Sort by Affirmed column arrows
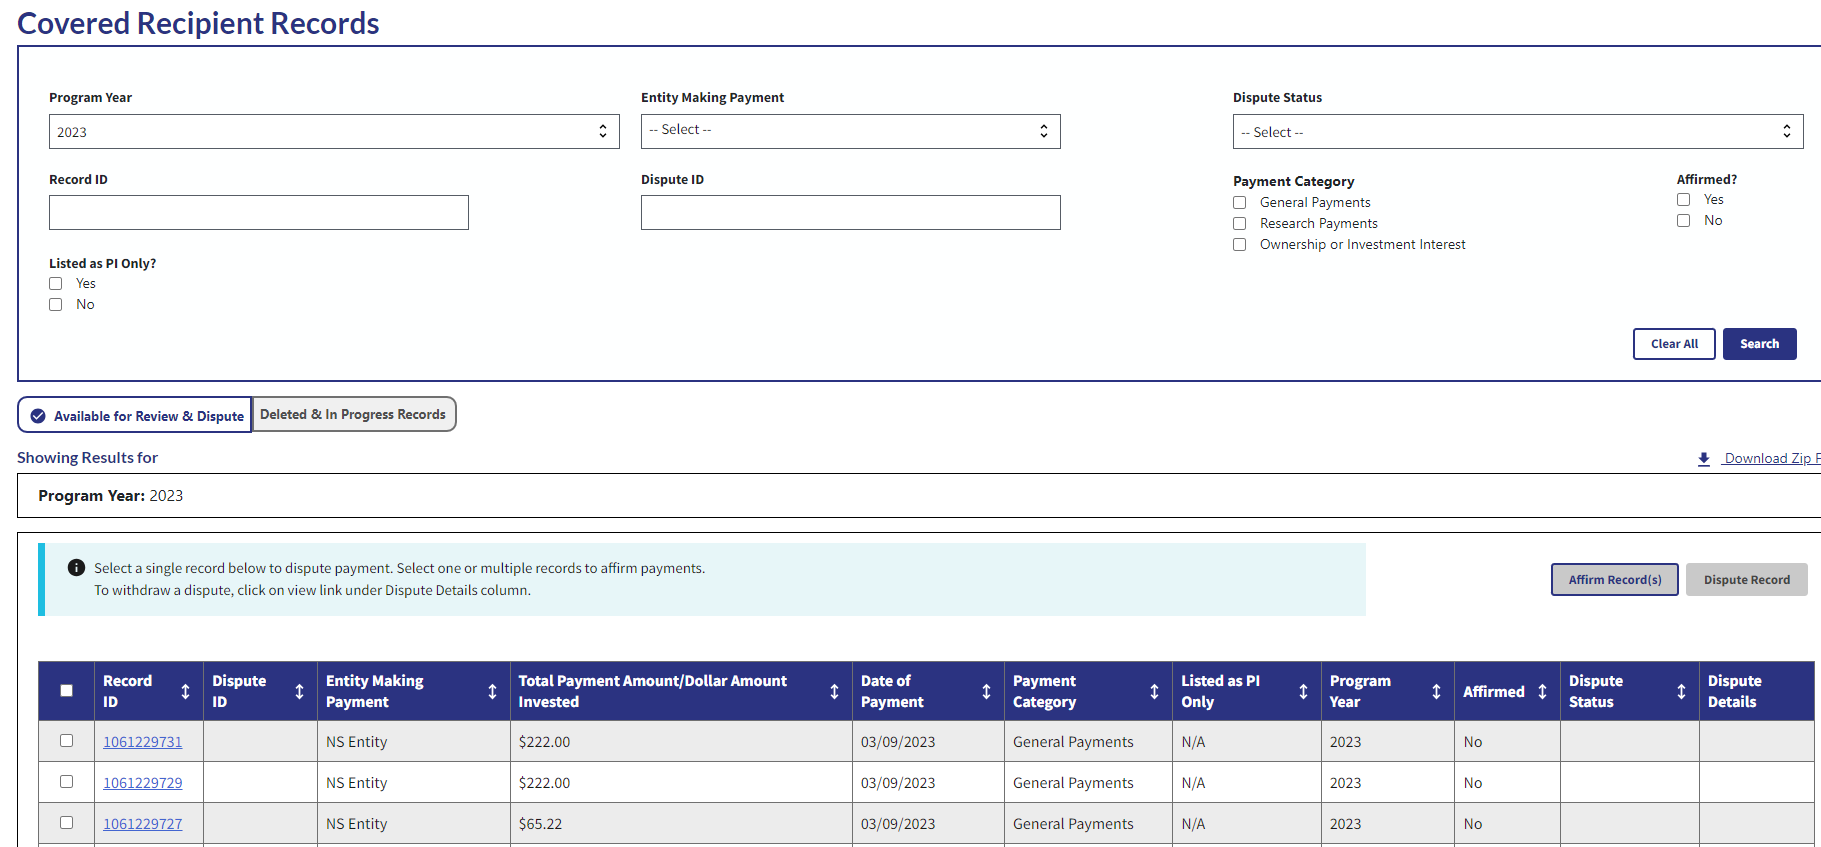Viewport: 1821px width, 847px height. pos(1542,691)
